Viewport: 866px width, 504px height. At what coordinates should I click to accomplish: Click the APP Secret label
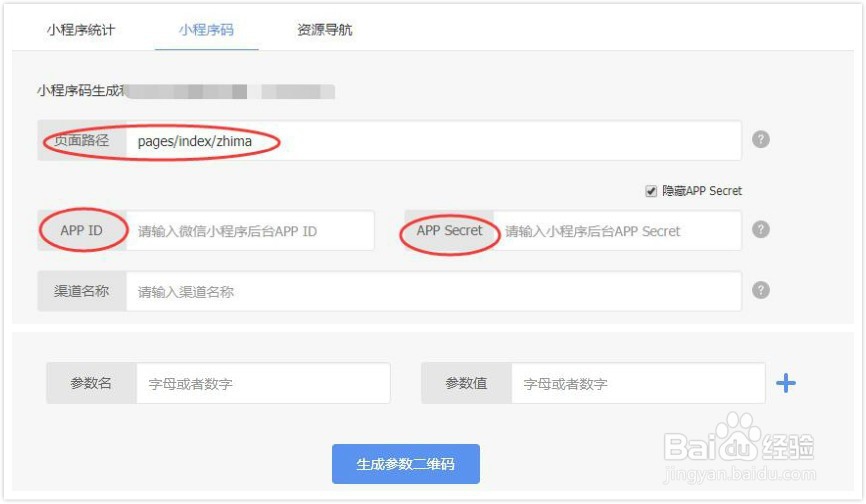coord(449,231)
